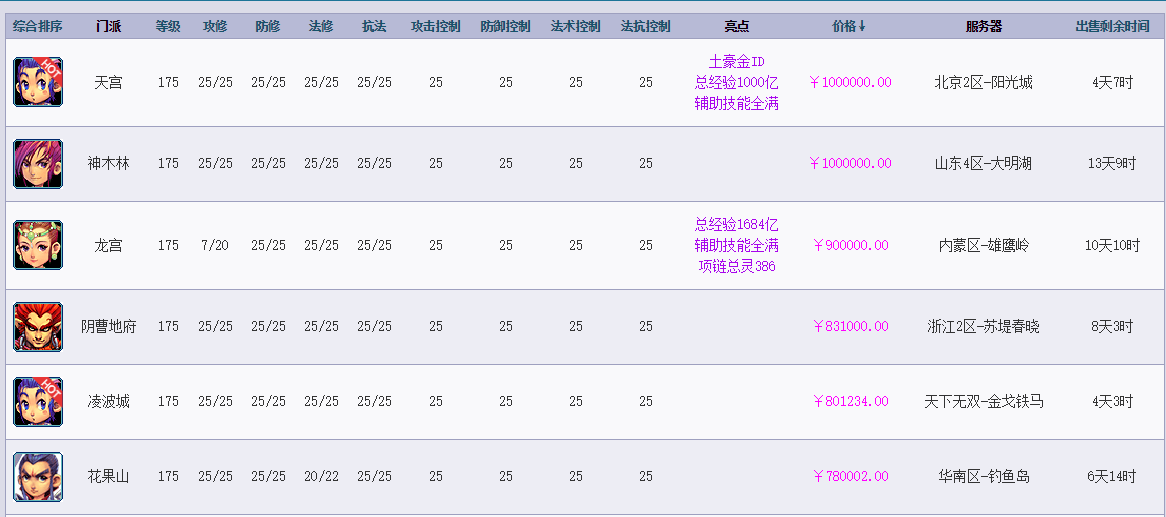Click the 亮点 column header

tap(737, 27)
